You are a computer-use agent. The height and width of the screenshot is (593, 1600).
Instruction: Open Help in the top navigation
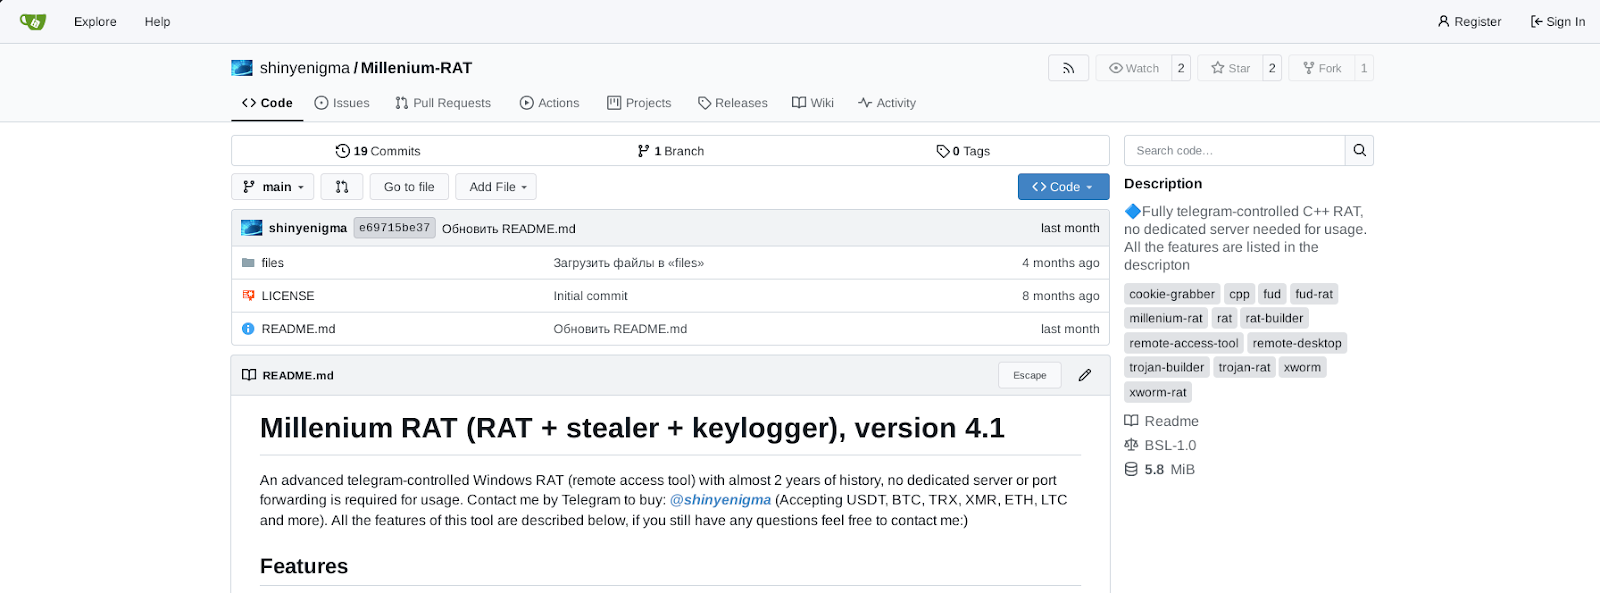point(157,22)
